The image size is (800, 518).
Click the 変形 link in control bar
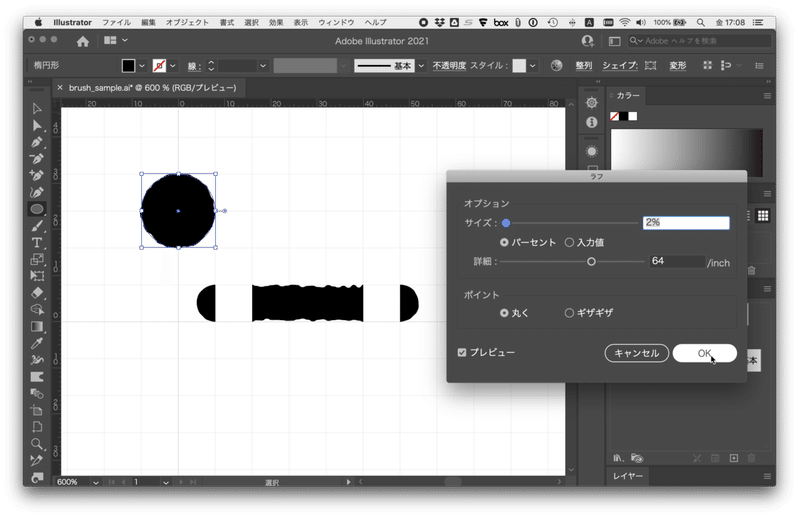678,65
